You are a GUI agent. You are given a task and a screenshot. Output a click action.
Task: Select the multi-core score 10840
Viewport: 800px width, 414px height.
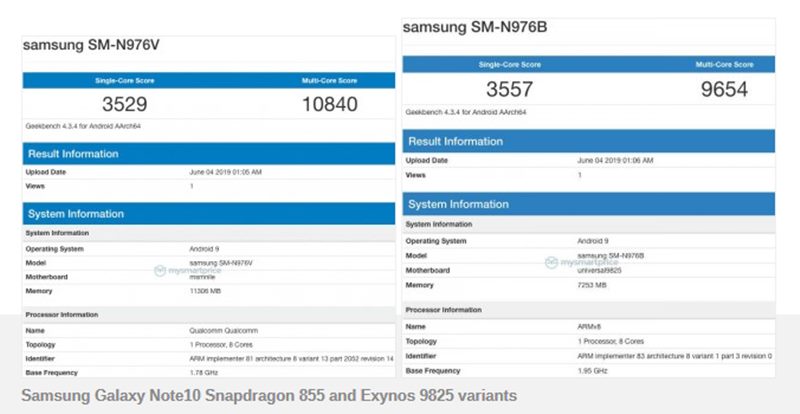[x=330, y=104]
